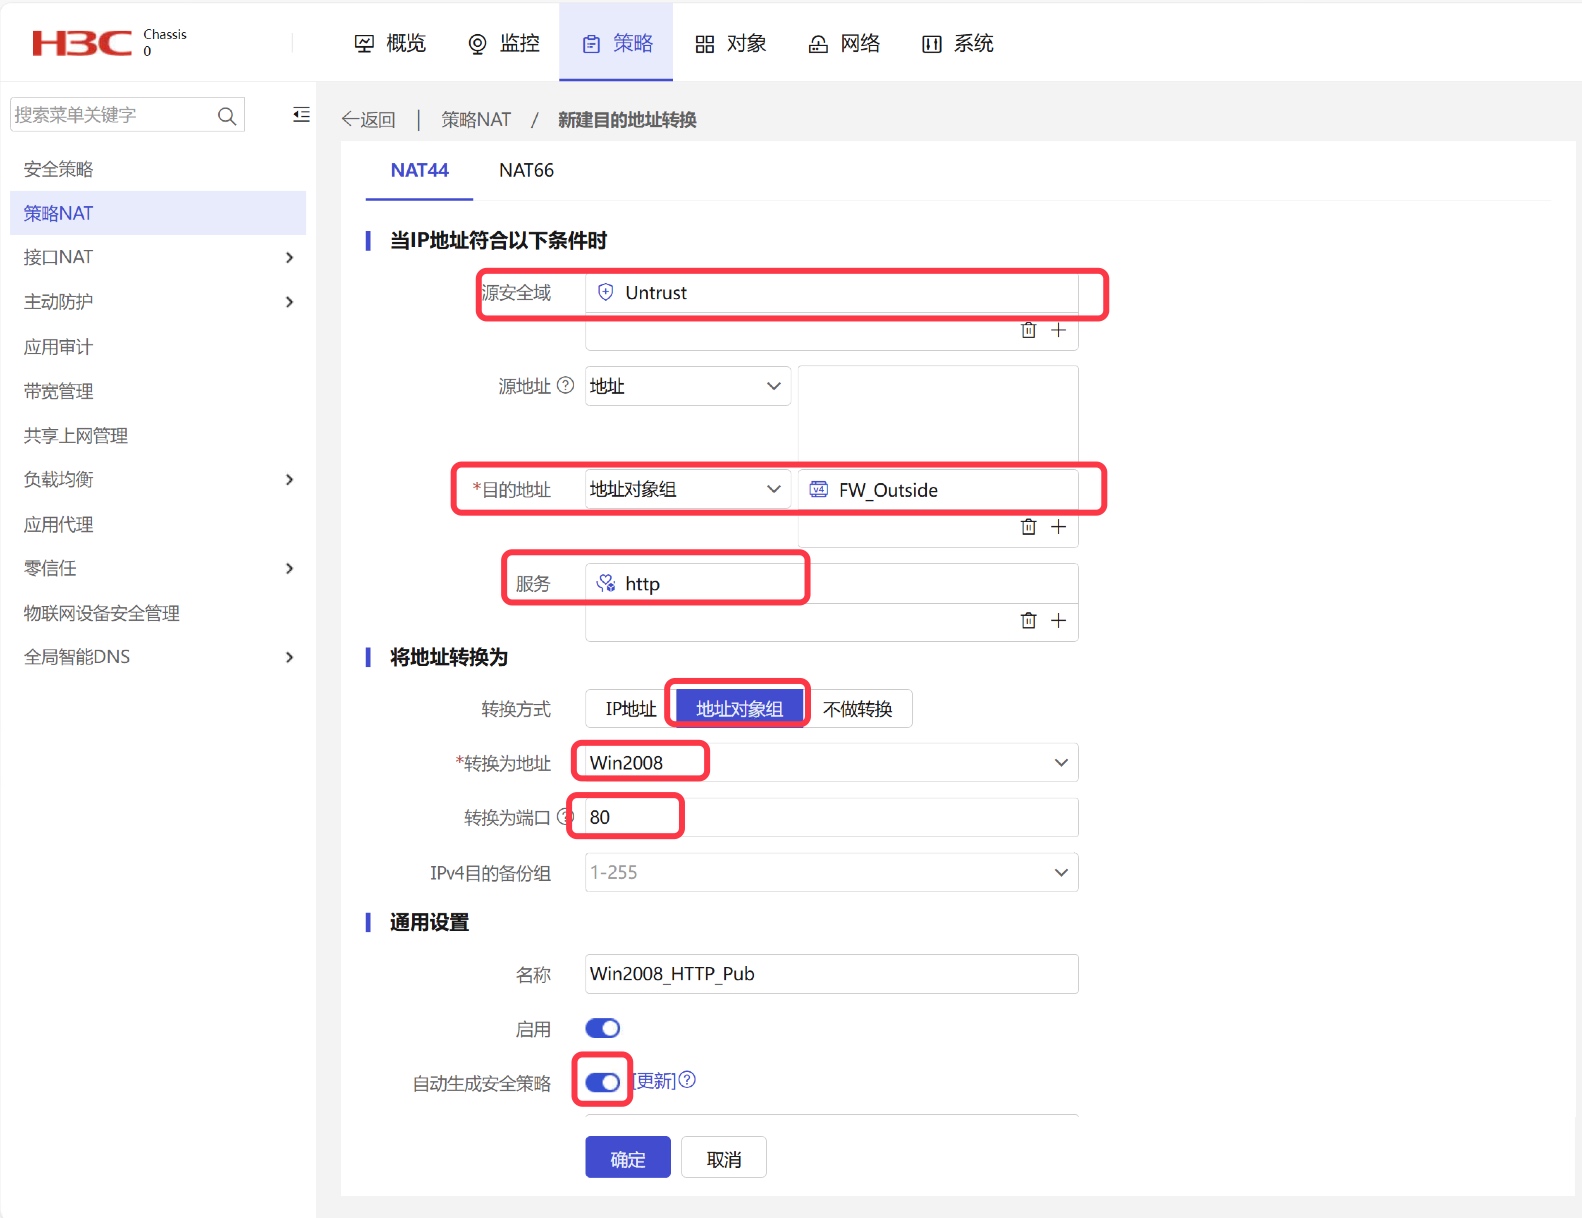The width and height of the screenshot is (1582, 1218).
Task: Expand 零信任 submenu
Action: pos(289,569)
